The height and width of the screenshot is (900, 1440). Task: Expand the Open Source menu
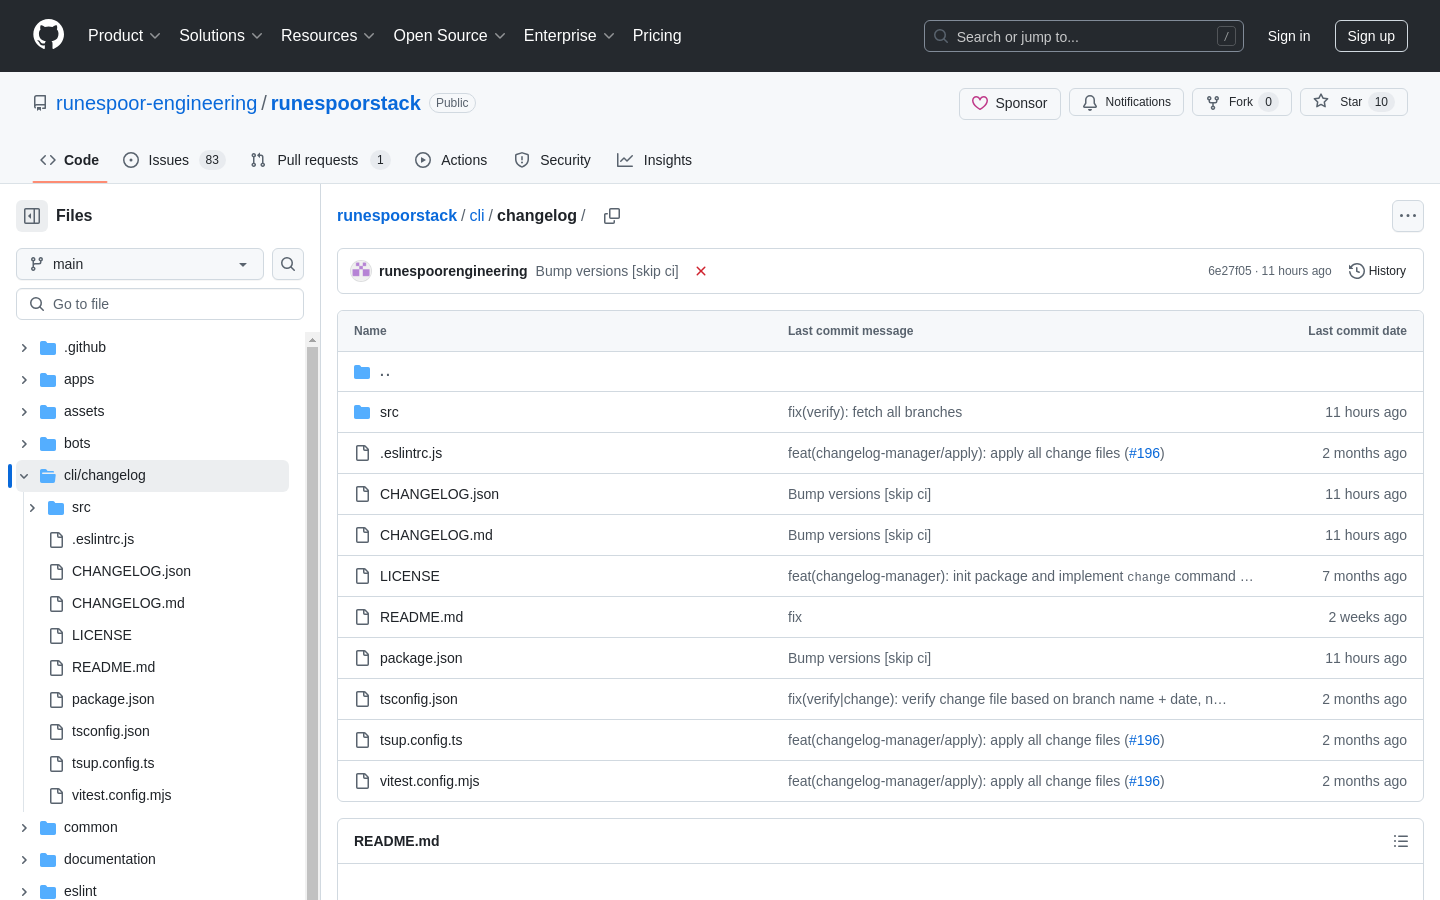pyautogui.click(x=449, y=36)
